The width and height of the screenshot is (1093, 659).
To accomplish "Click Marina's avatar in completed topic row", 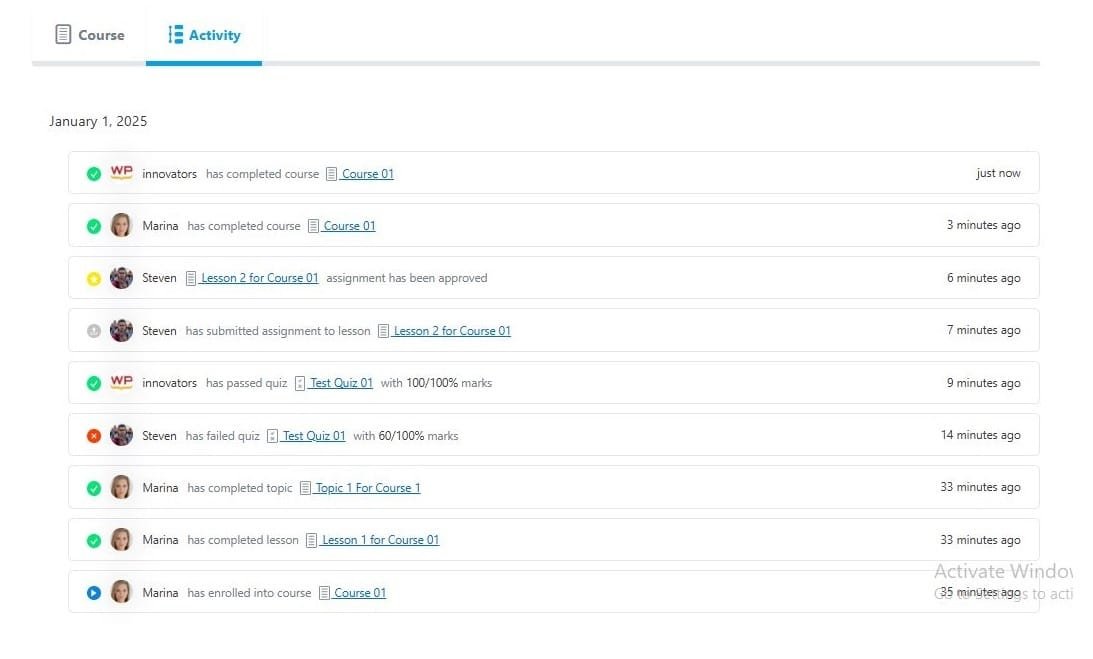I will click(x=121, y=487).
